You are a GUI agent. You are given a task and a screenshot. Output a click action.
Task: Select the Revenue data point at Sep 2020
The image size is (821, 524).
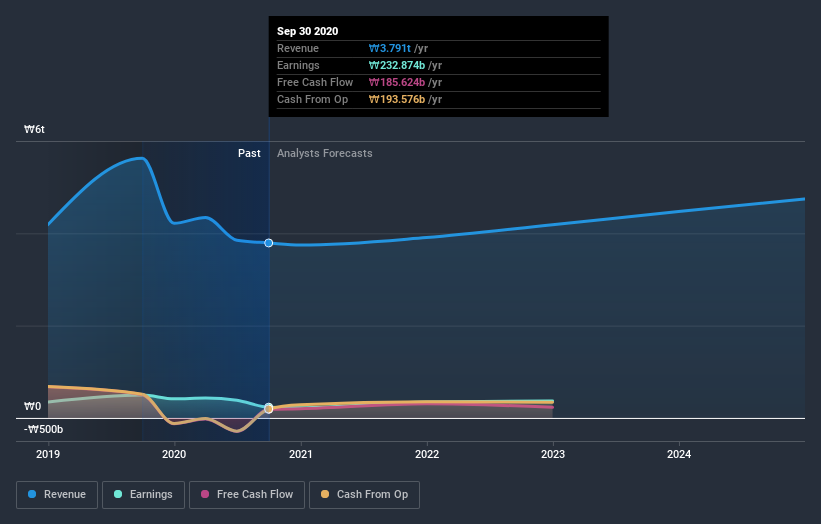269,243
